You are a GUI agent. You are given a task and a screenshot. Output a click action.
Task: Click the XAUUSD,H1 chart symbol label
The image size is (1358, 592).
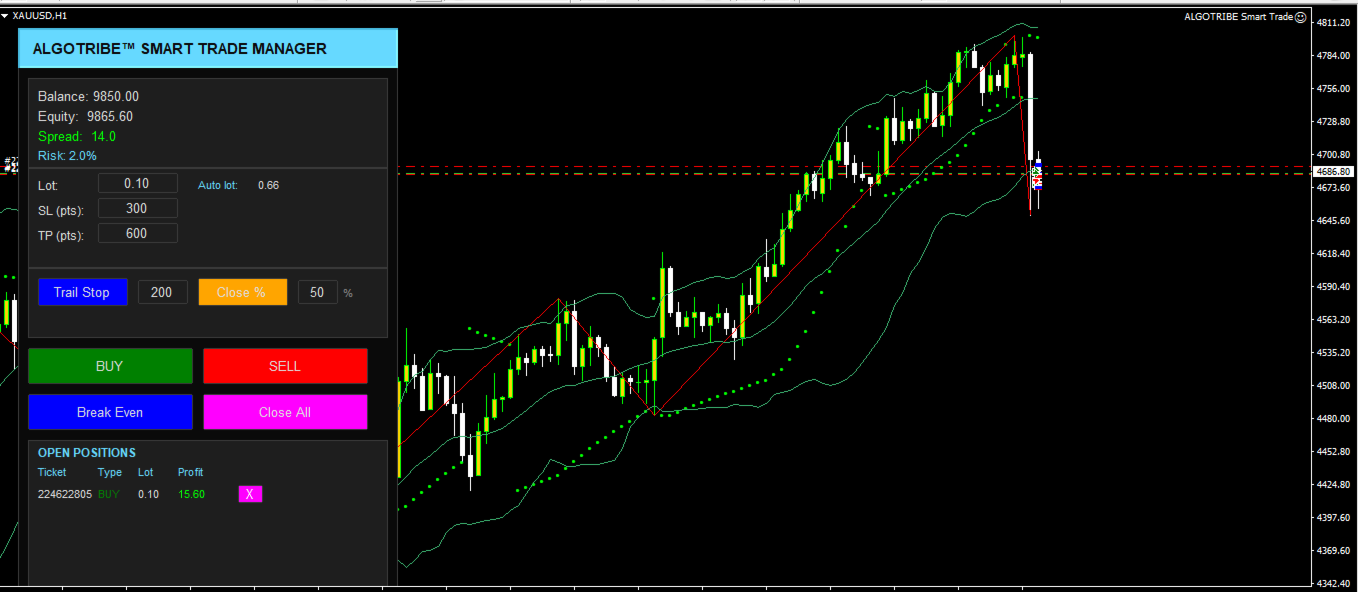pos(40,17)
